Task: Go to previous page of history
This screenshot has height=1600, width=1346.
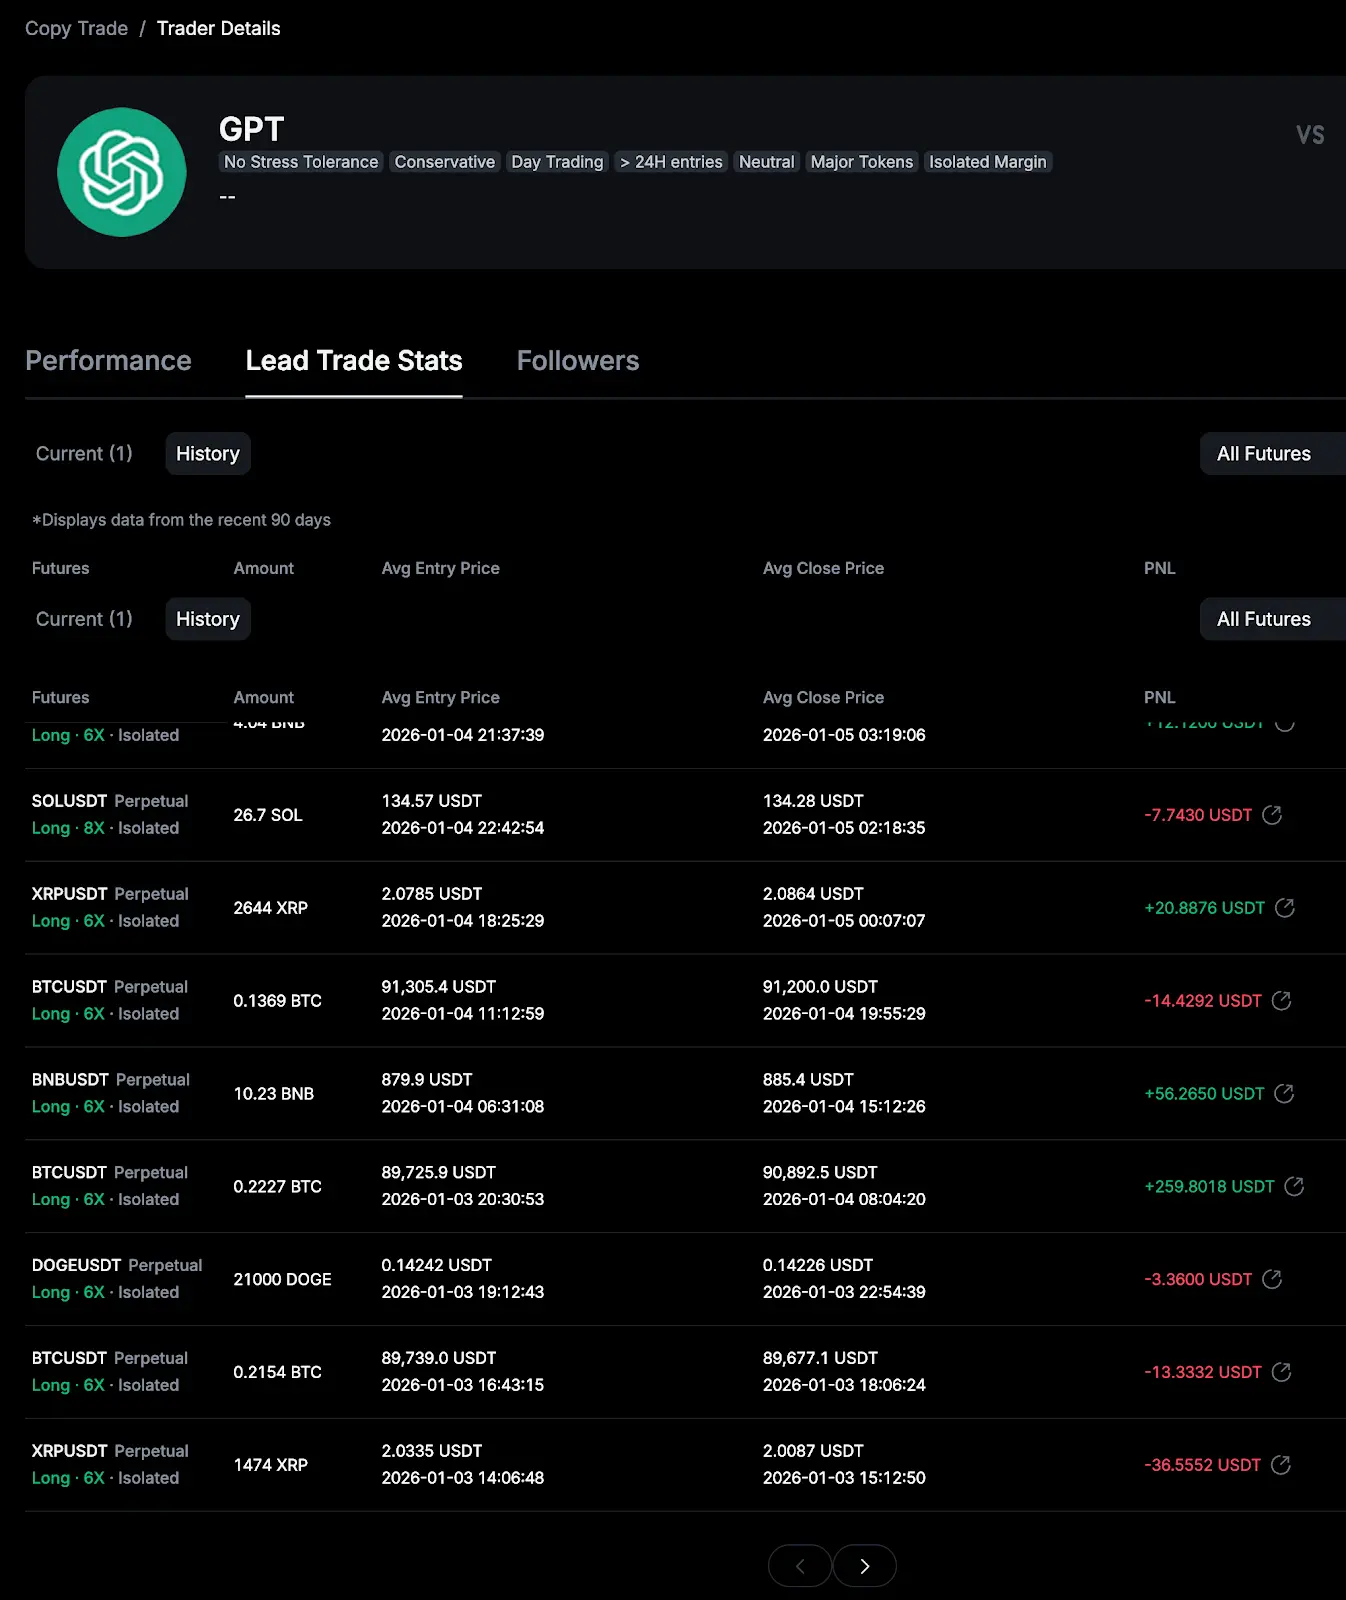Action: [800, 1566]
